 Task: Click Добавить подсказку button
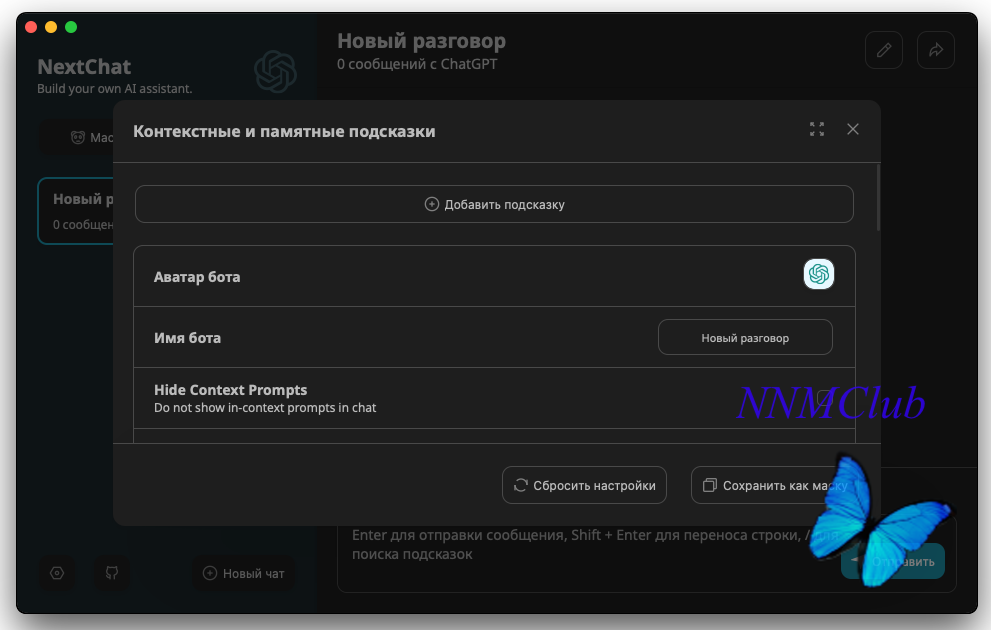[x=494, y=204]
